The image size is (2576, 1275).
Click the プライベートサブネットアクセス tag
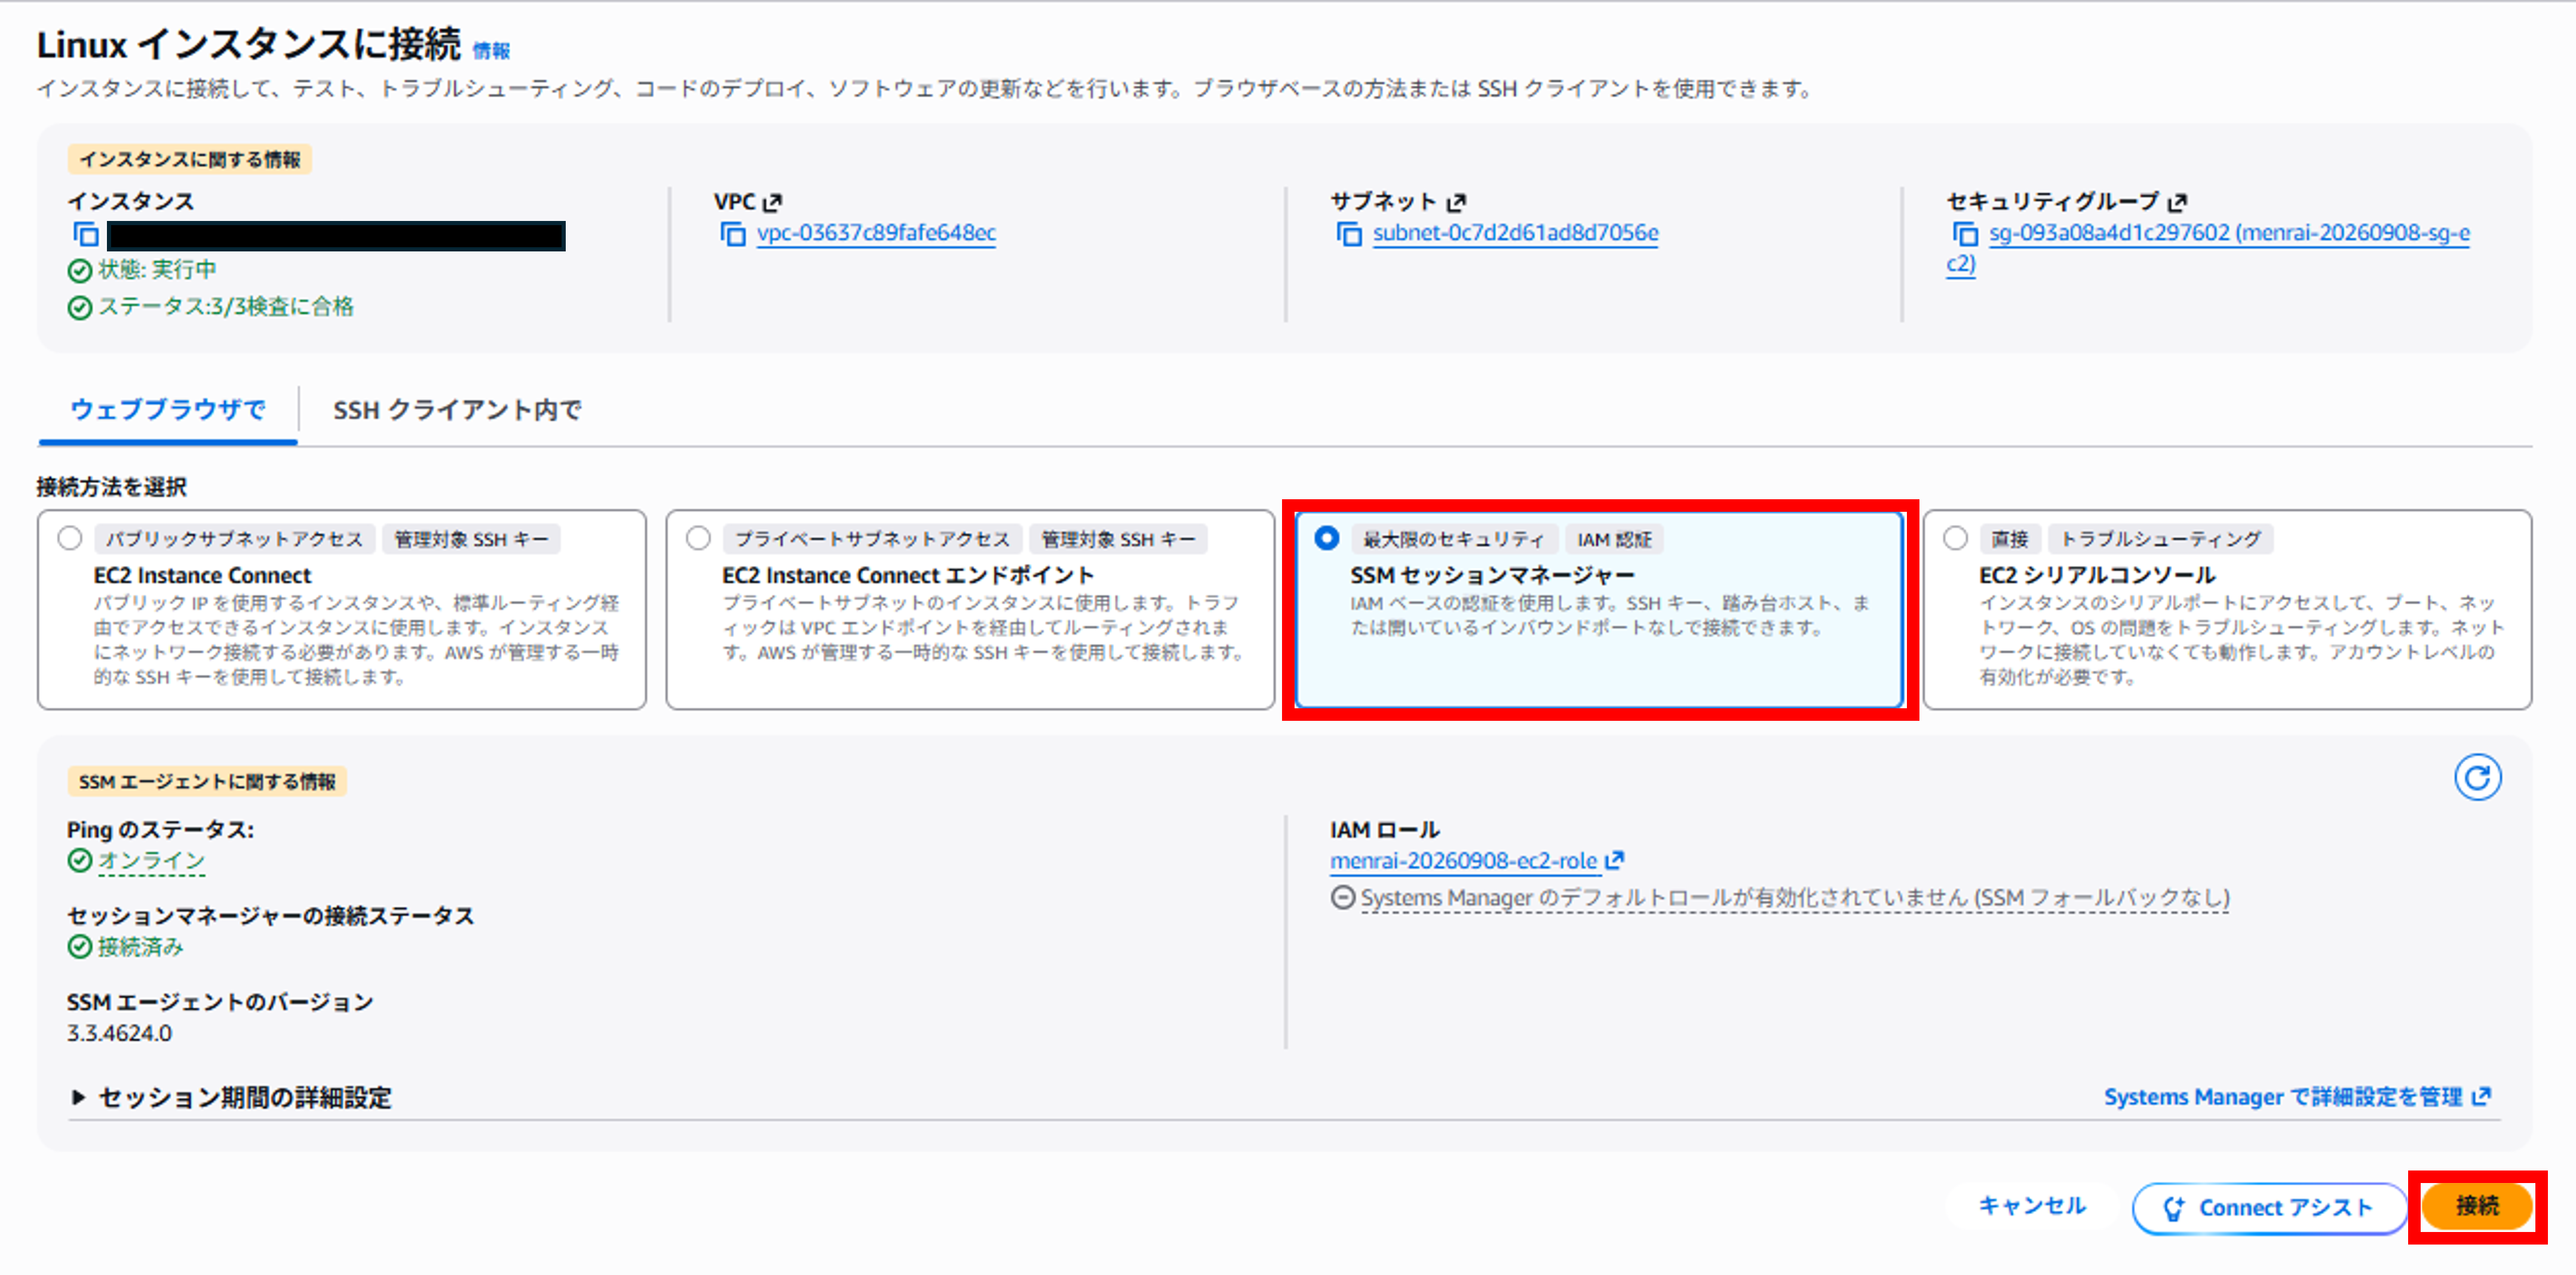tap(872, 540)
